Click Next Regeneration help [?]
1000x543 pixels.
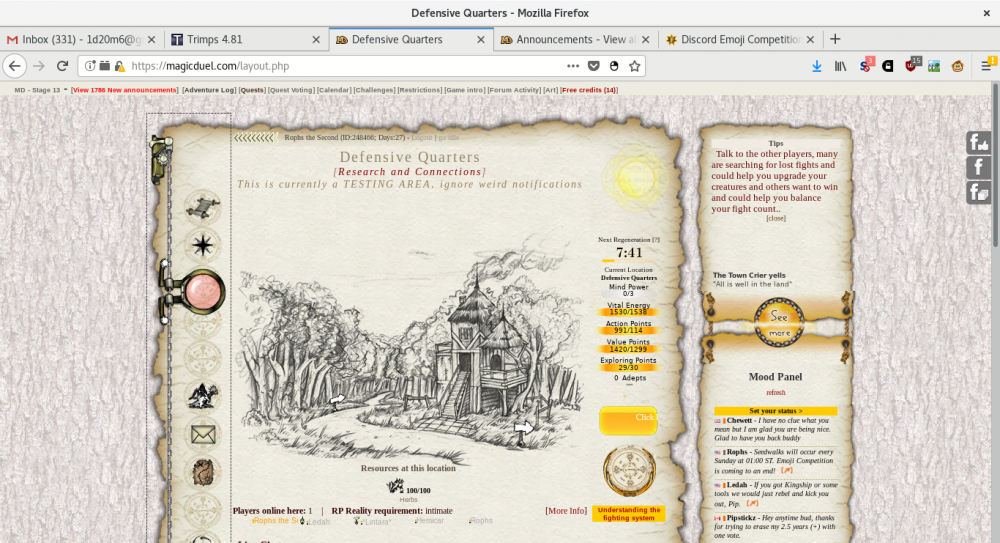[x=656, y=240]
